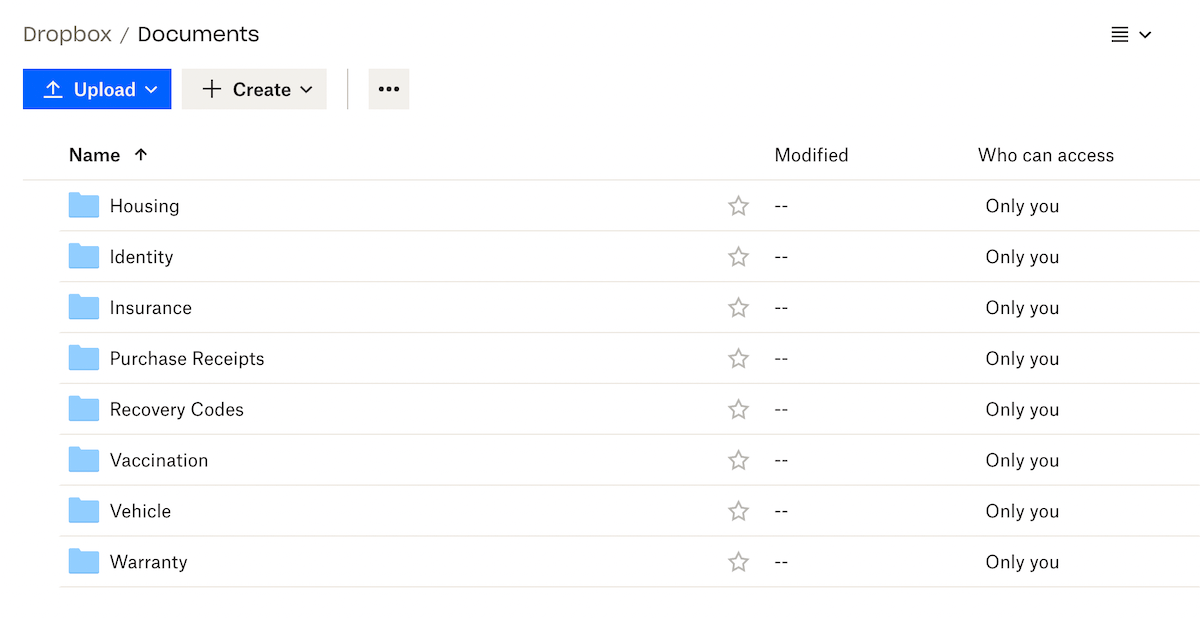Click the Vaccination folder icon

point(84,460)
